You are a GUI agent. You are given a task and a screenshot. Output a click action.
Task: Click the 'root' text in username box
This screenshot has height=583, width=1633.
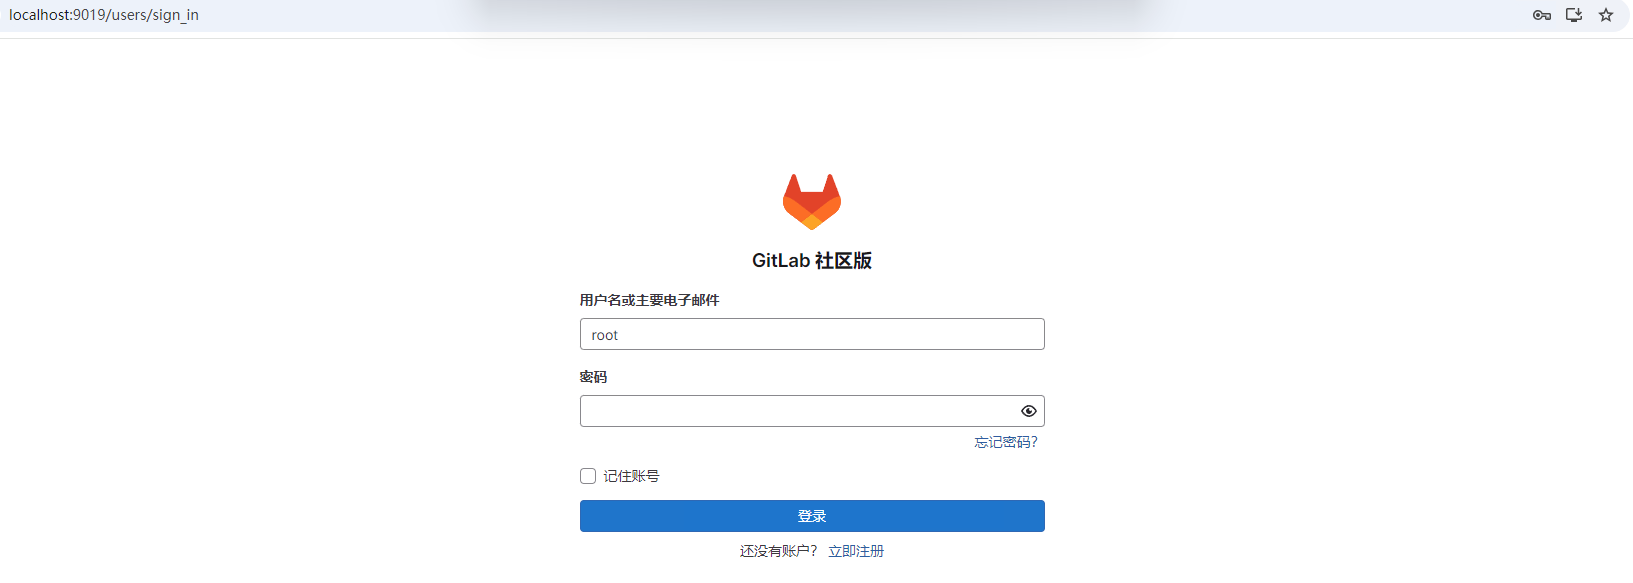click(605, 335)
